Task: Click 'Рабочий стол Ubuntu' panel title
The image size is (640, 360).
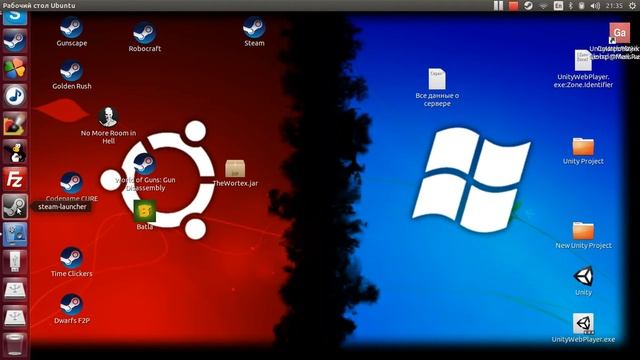Action: tap(39, 5)
